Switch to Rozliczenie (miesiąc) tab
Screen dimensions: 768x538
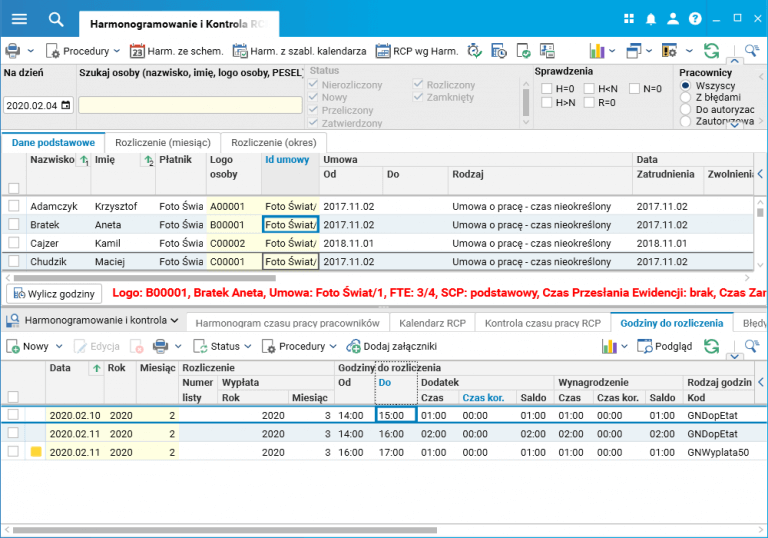(x=163, y=143)
